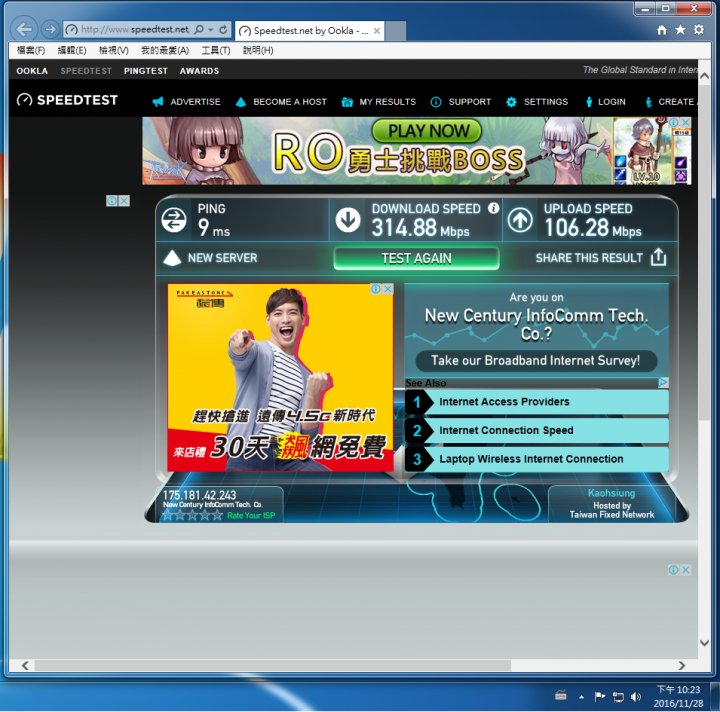720x712 pixels.
Task: Click the download speed arrow icon
Action: (x=348, y=219)
